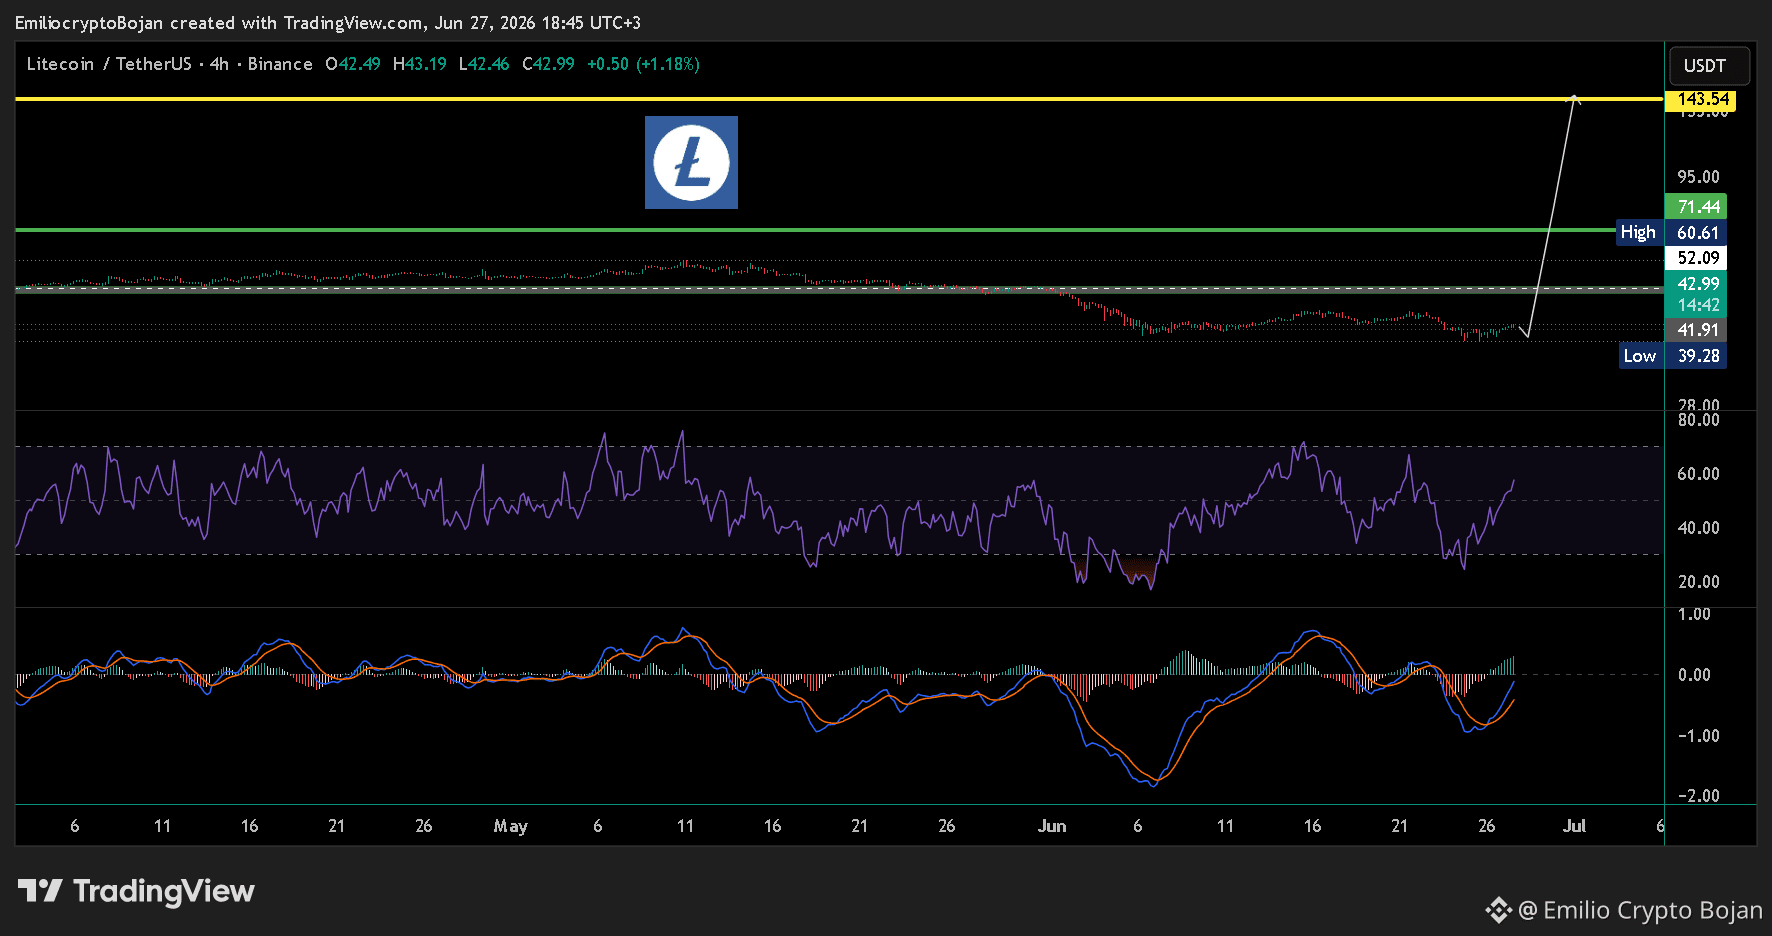This screenshot has height=936, width=1772.
Task: Click the 14:42 countdown on the price axis
Action: [x=1696, y=306]
